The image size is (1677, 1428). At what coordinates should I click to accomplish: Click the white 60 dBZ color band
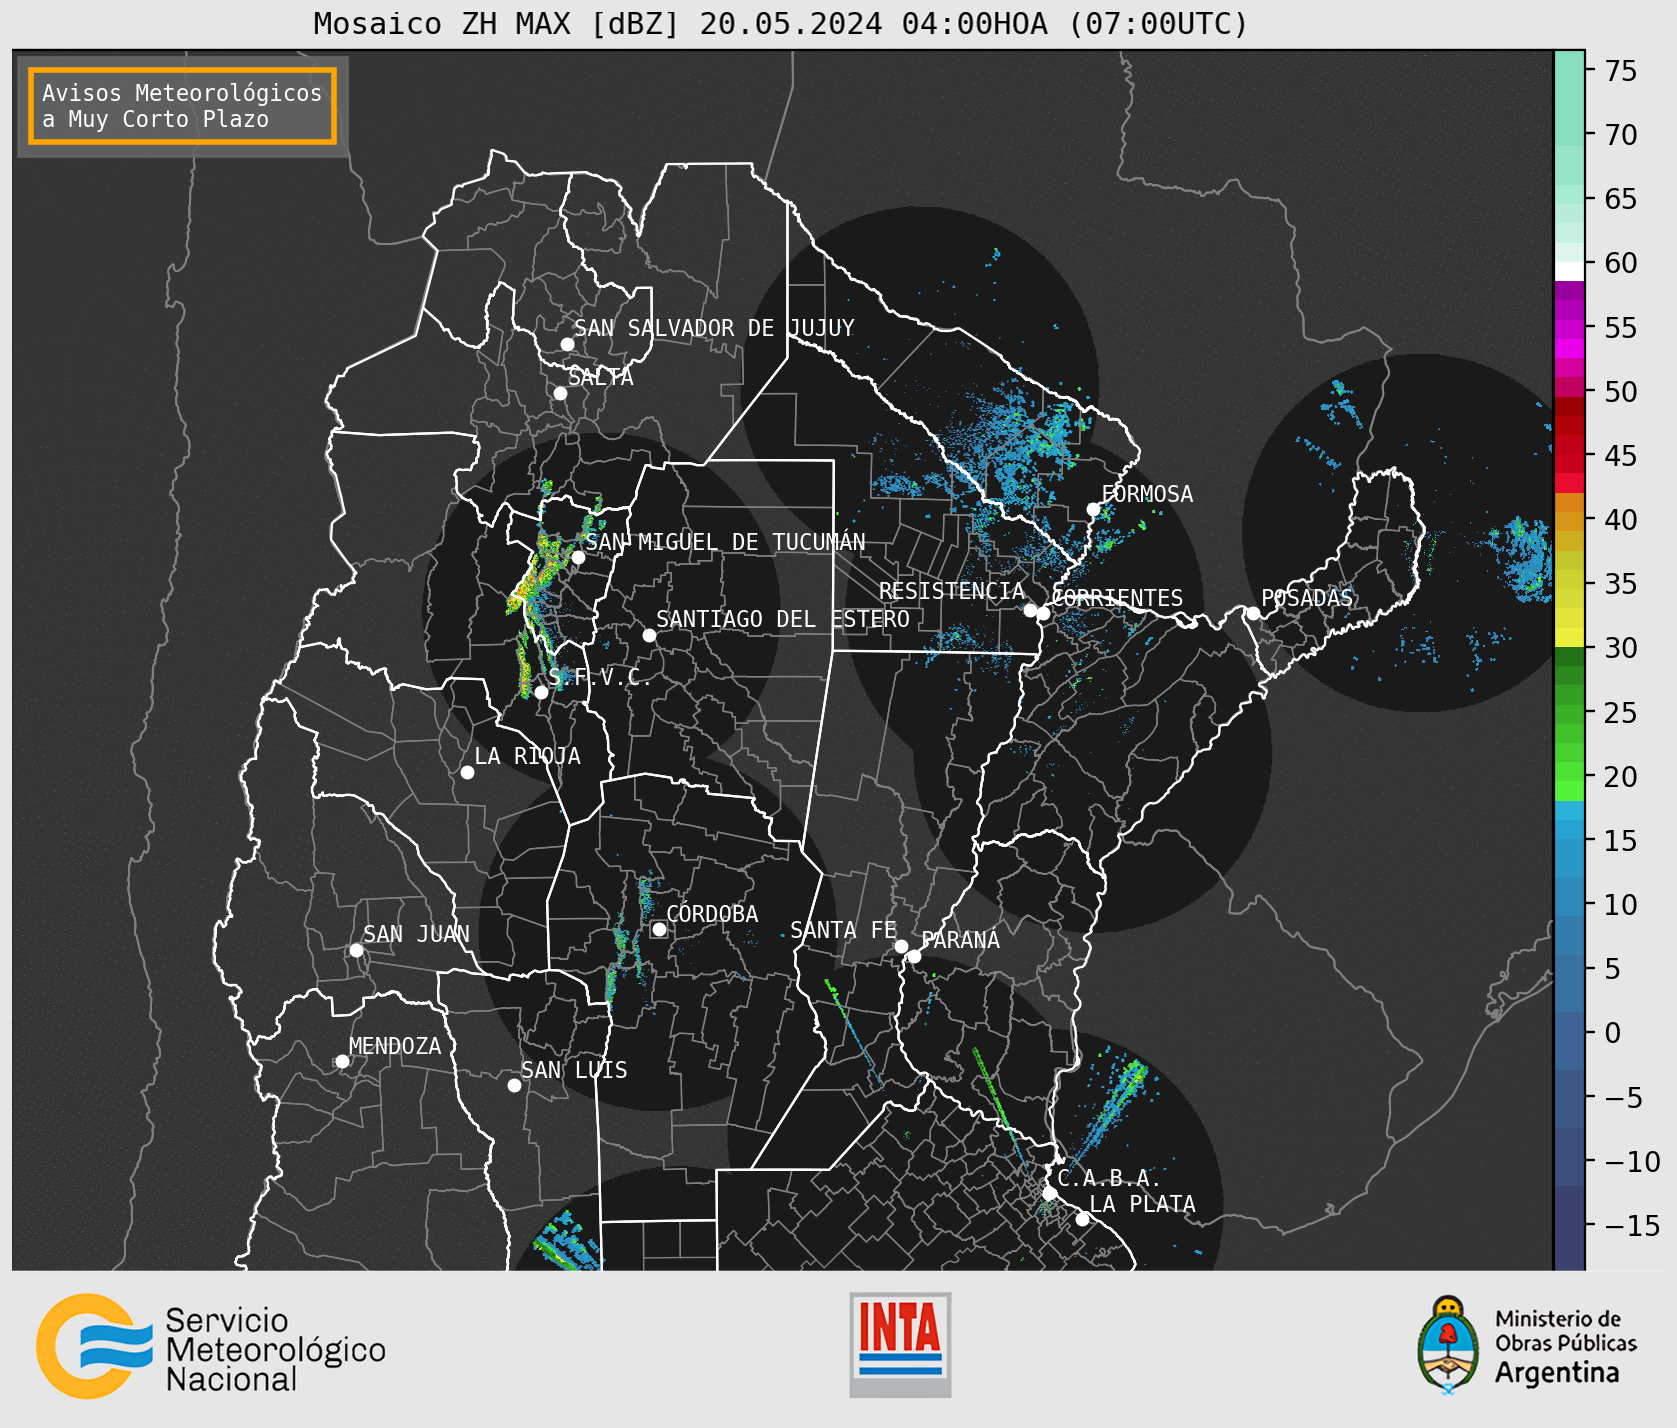pos(1569,271)
